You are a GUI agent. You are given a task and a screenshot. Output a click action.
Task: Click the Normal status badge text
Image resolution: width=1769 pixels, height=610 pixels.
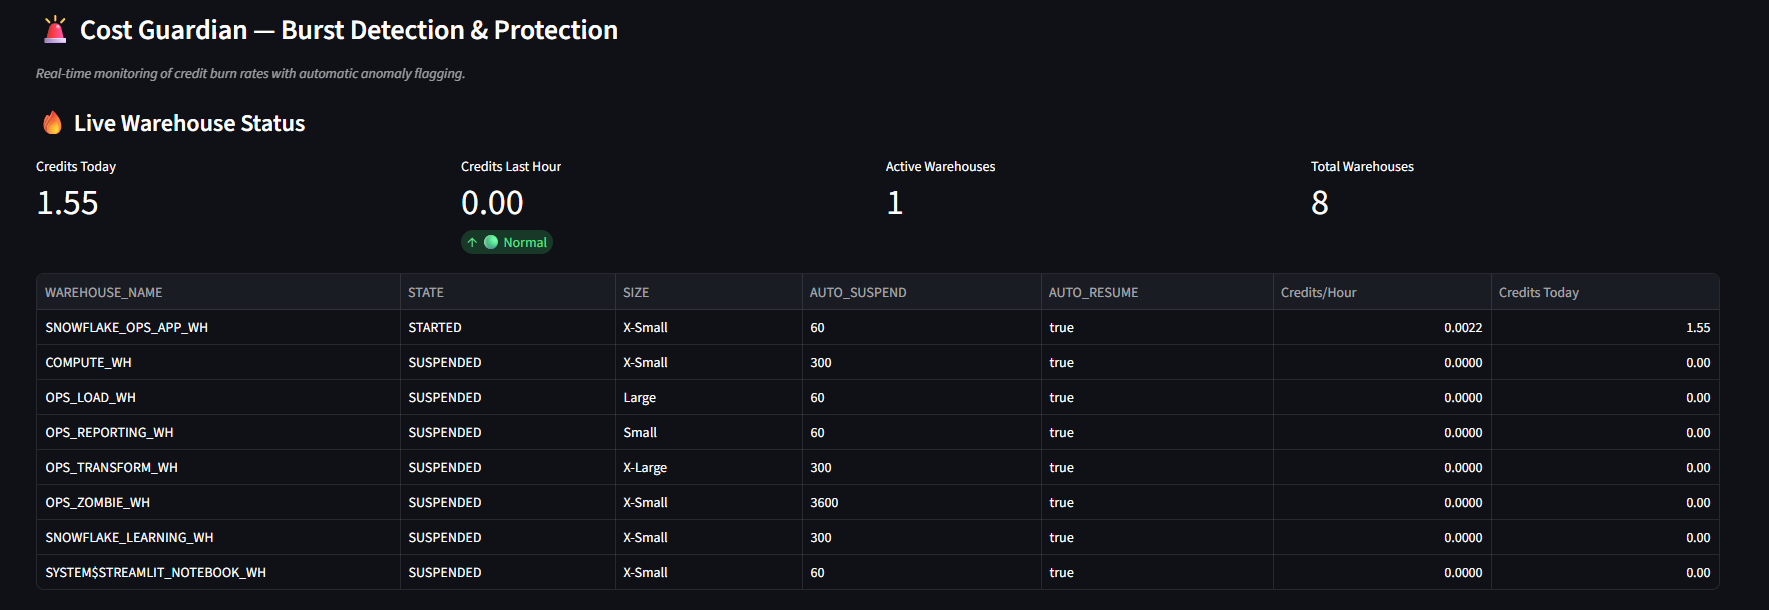tap(525, 243)
